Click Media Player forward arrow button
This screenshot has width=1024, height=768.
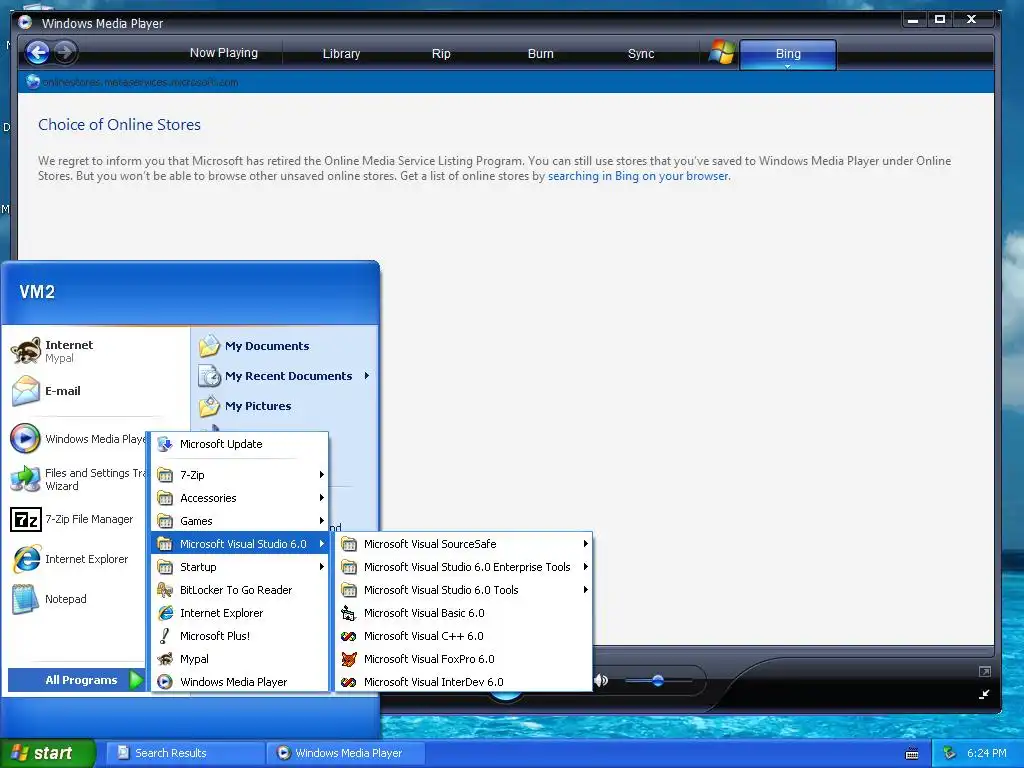pos(65,52)
